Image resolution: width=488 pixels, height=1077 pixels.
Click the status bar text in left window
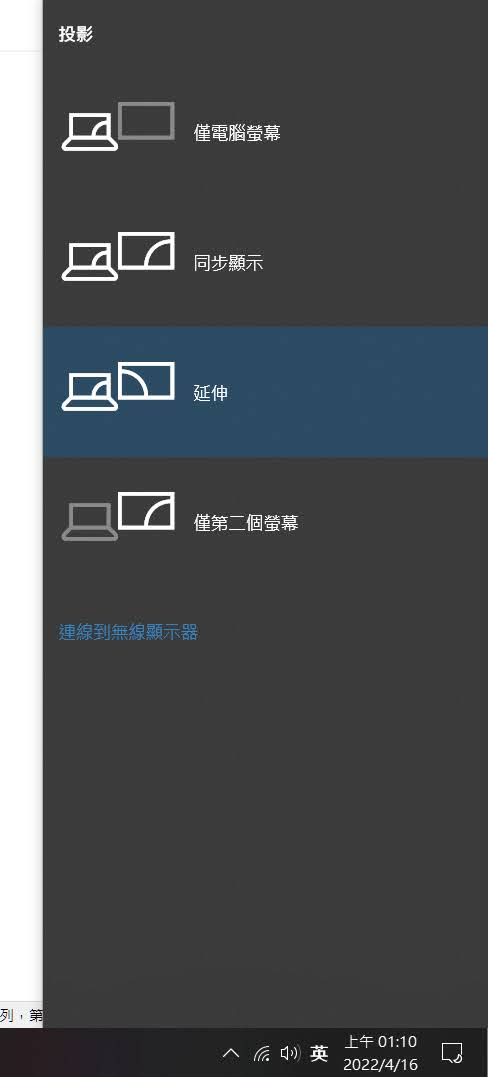21,1016
